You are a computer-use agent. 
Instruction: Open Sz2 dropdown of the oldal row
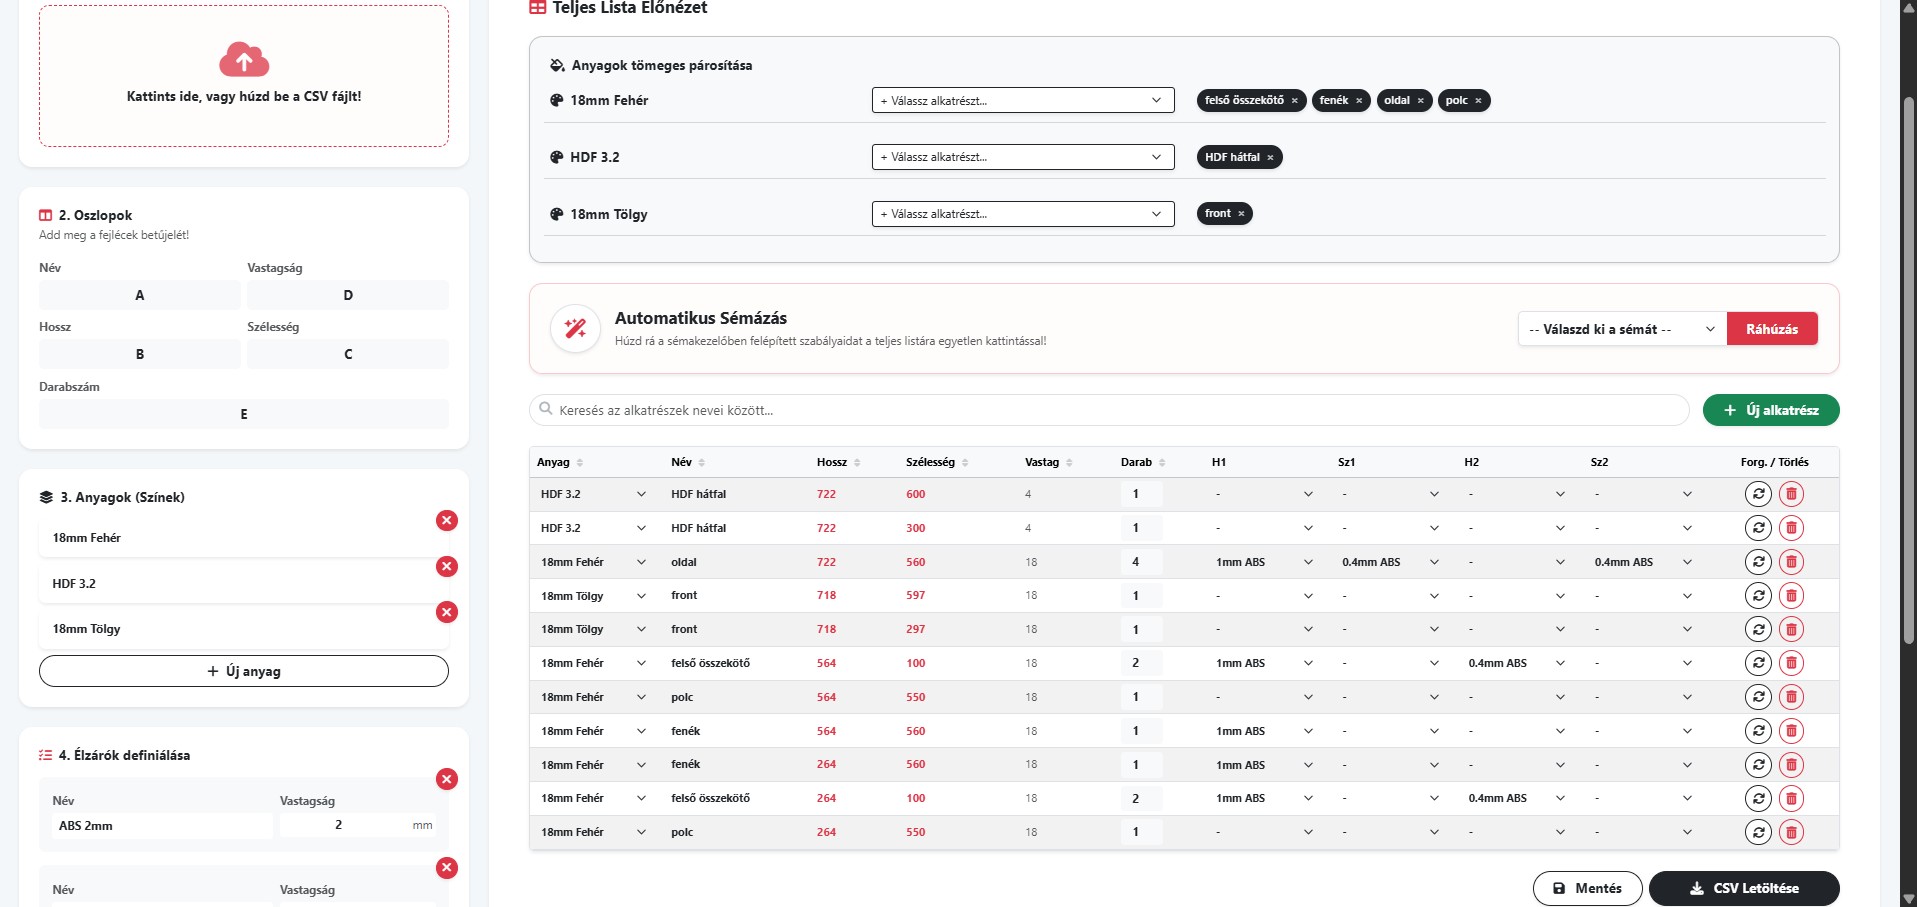pos(1643,562)
